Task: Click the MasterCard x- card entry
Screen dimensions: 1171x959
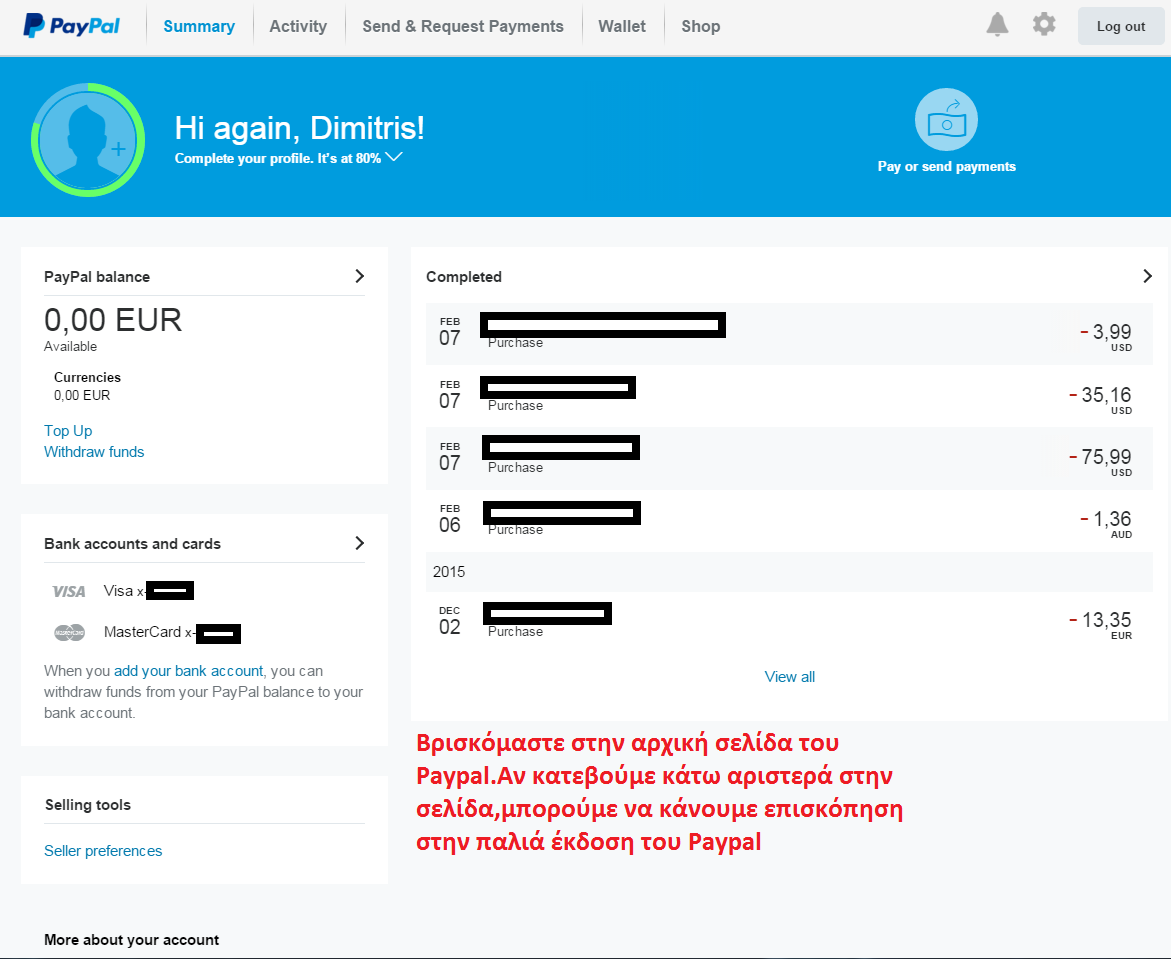Action: coord(147,633)
